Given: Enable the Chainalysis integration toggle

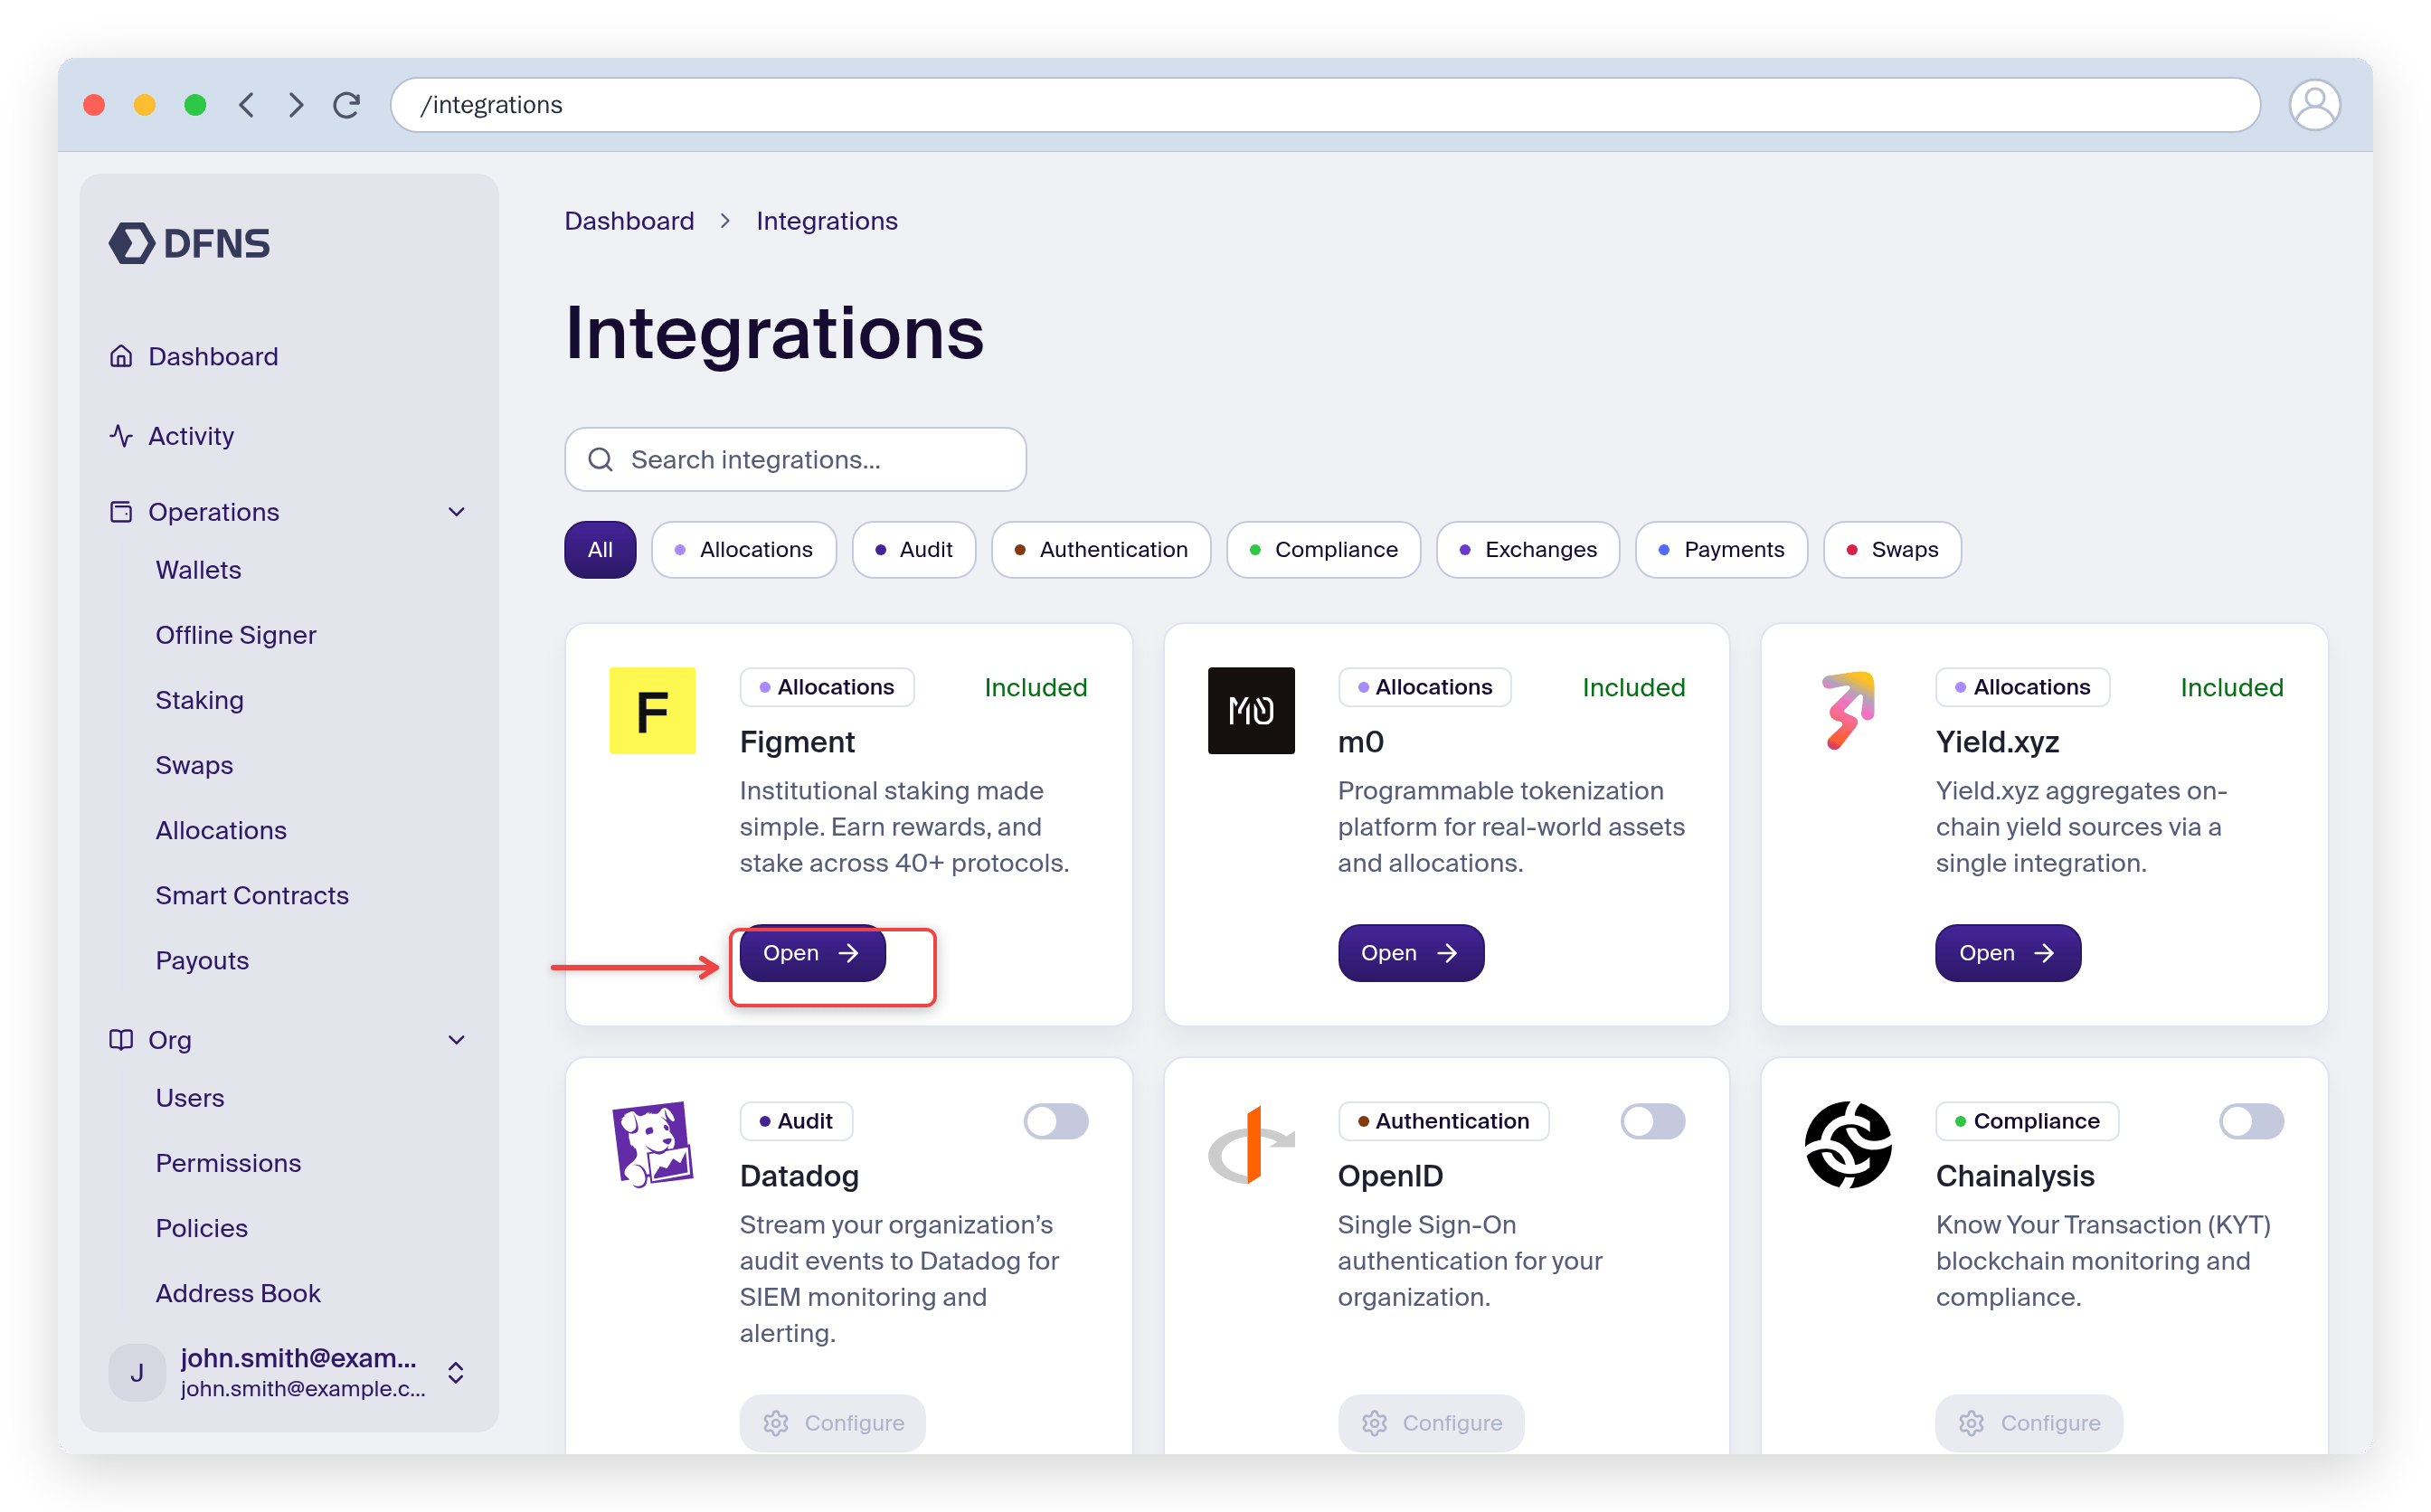Looking at the screenshot, I should pos(2251,1121).
